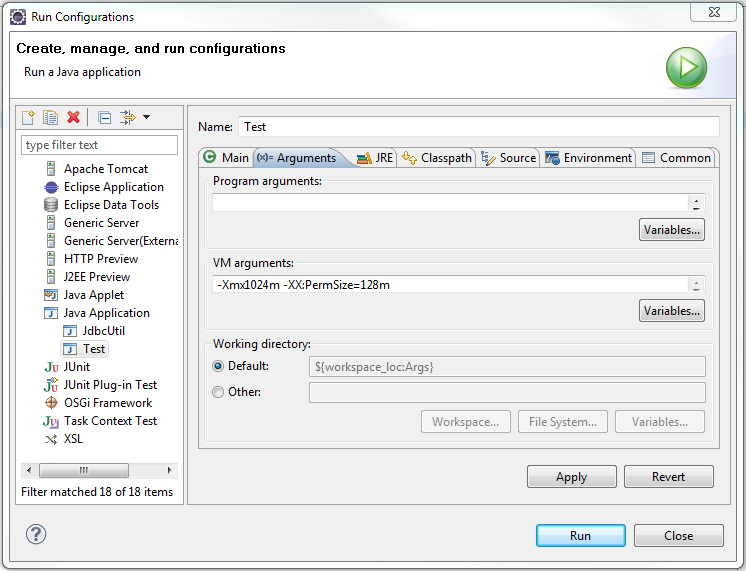Collapse all configurations icon
Viewport: 746px width, 571px height.
click(104, 117)
